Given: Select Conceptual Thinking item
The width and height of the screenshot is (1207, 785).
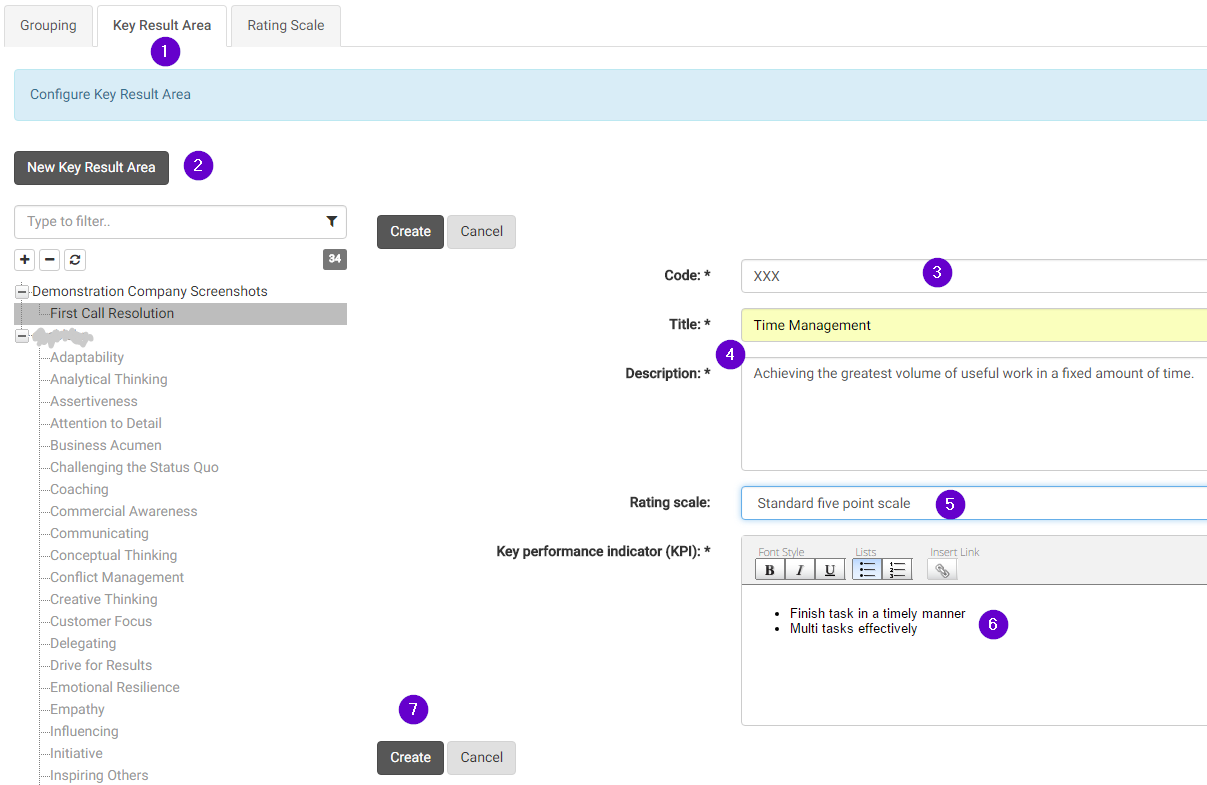Looking at the screenshot, I should pyautogui.click(x=114, y=556).
